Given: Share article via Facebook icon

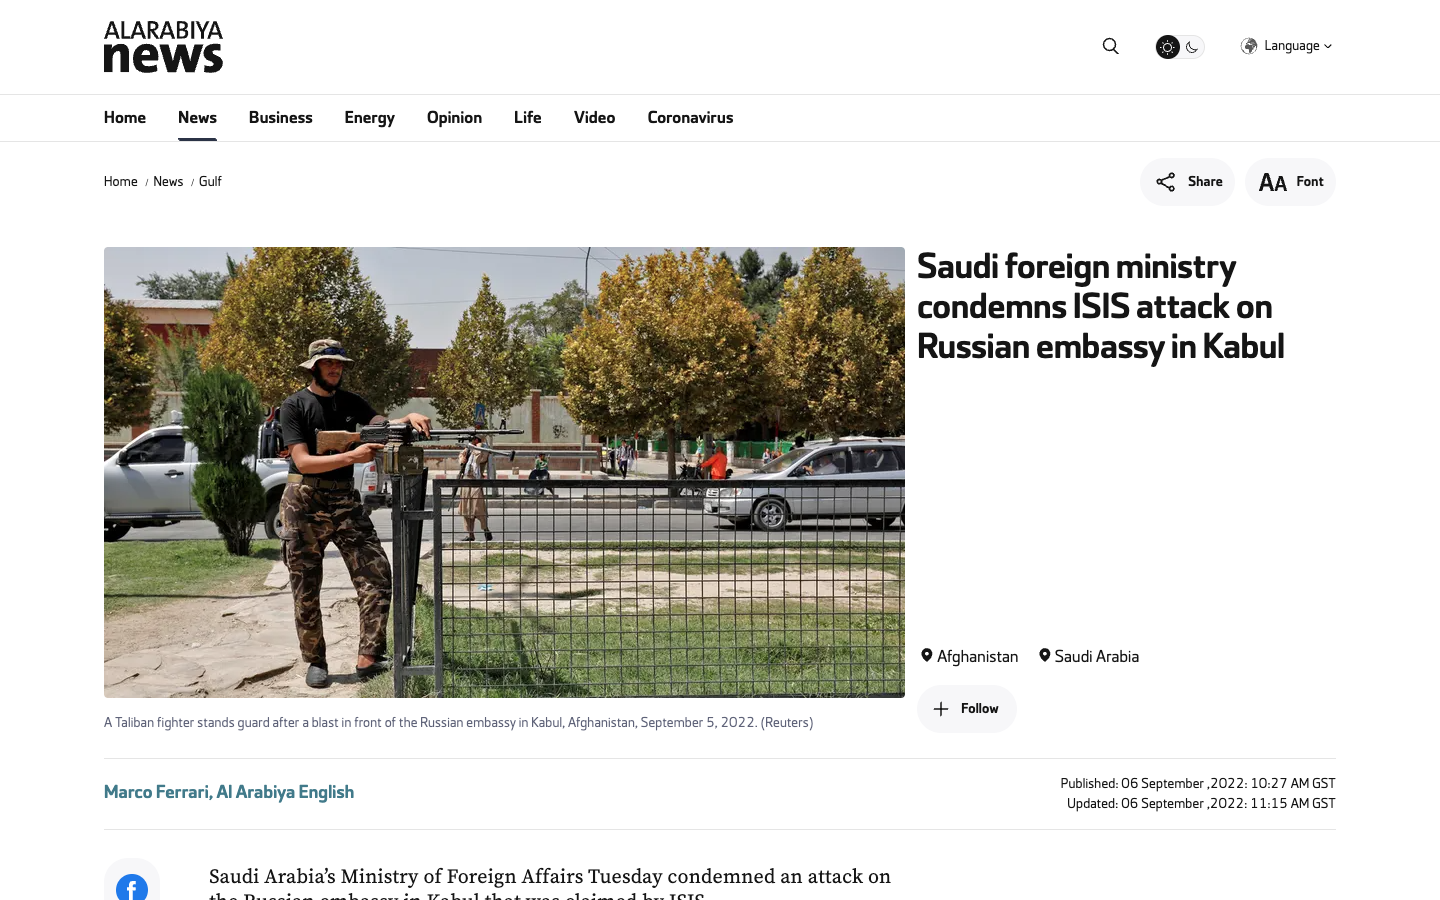Looking at the screenshot, I should point(132,885).
